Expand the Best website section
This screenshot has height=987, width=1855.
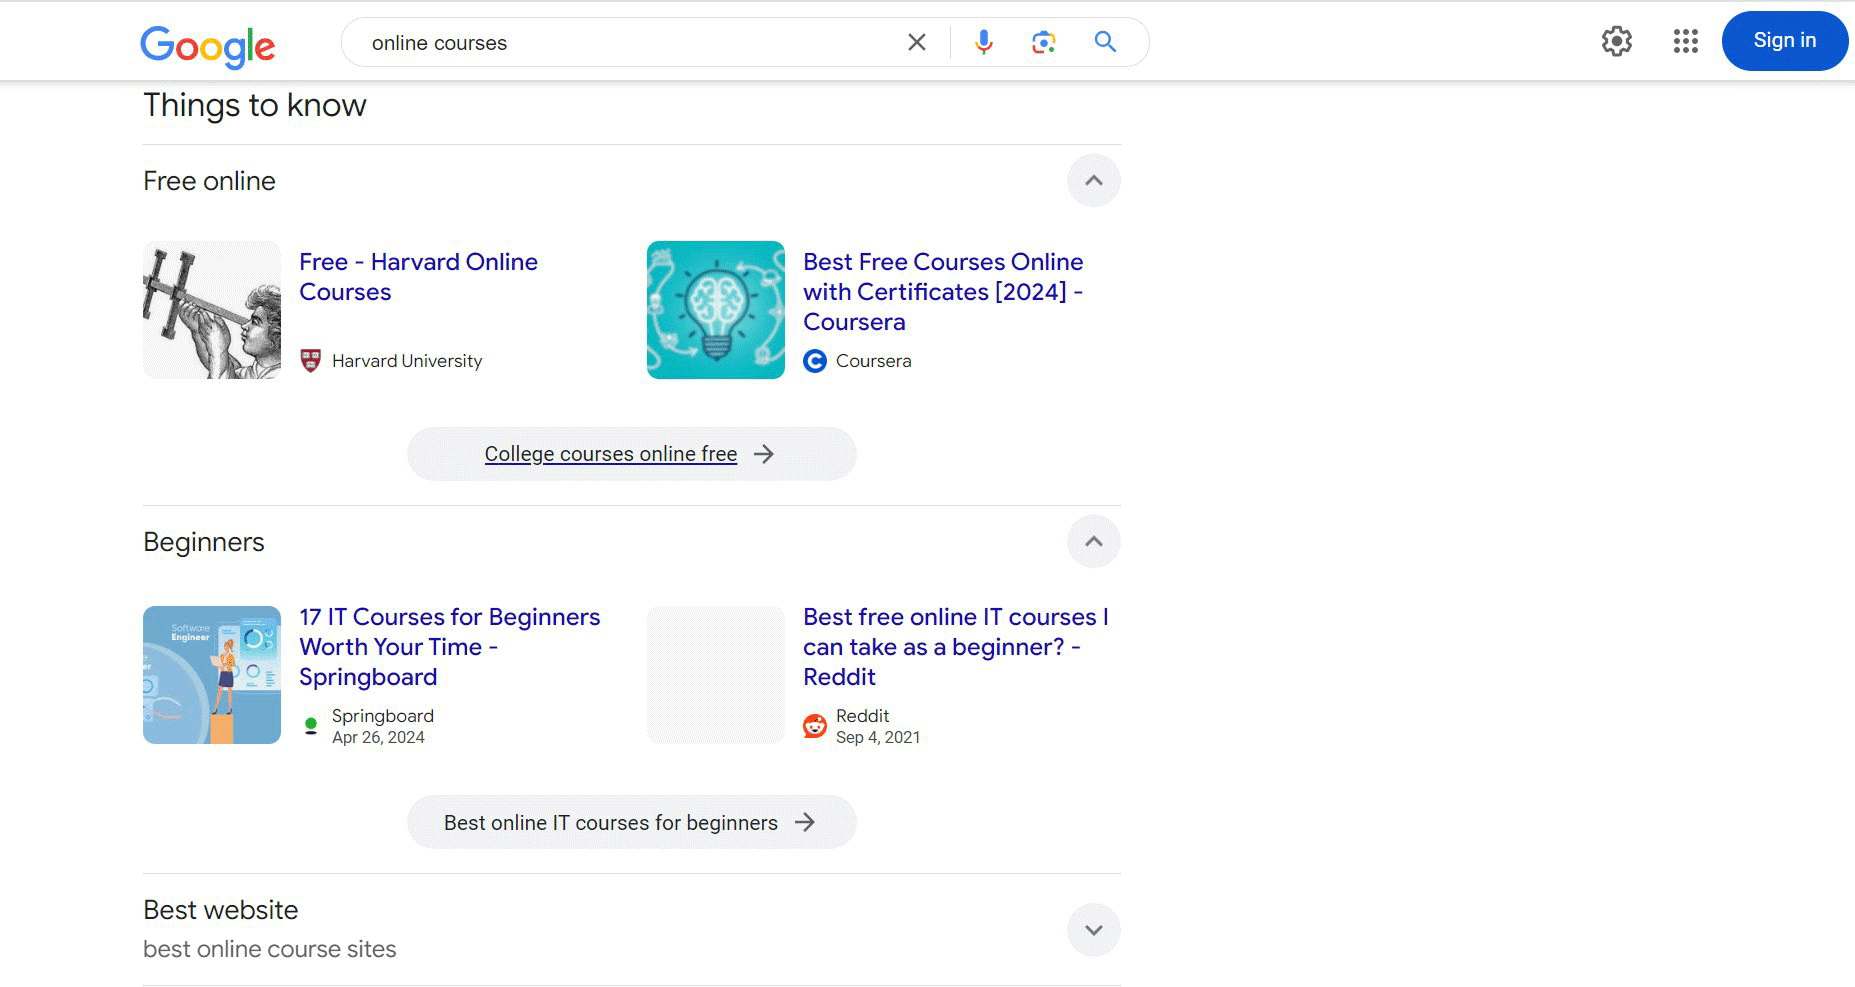point(1094,930)
